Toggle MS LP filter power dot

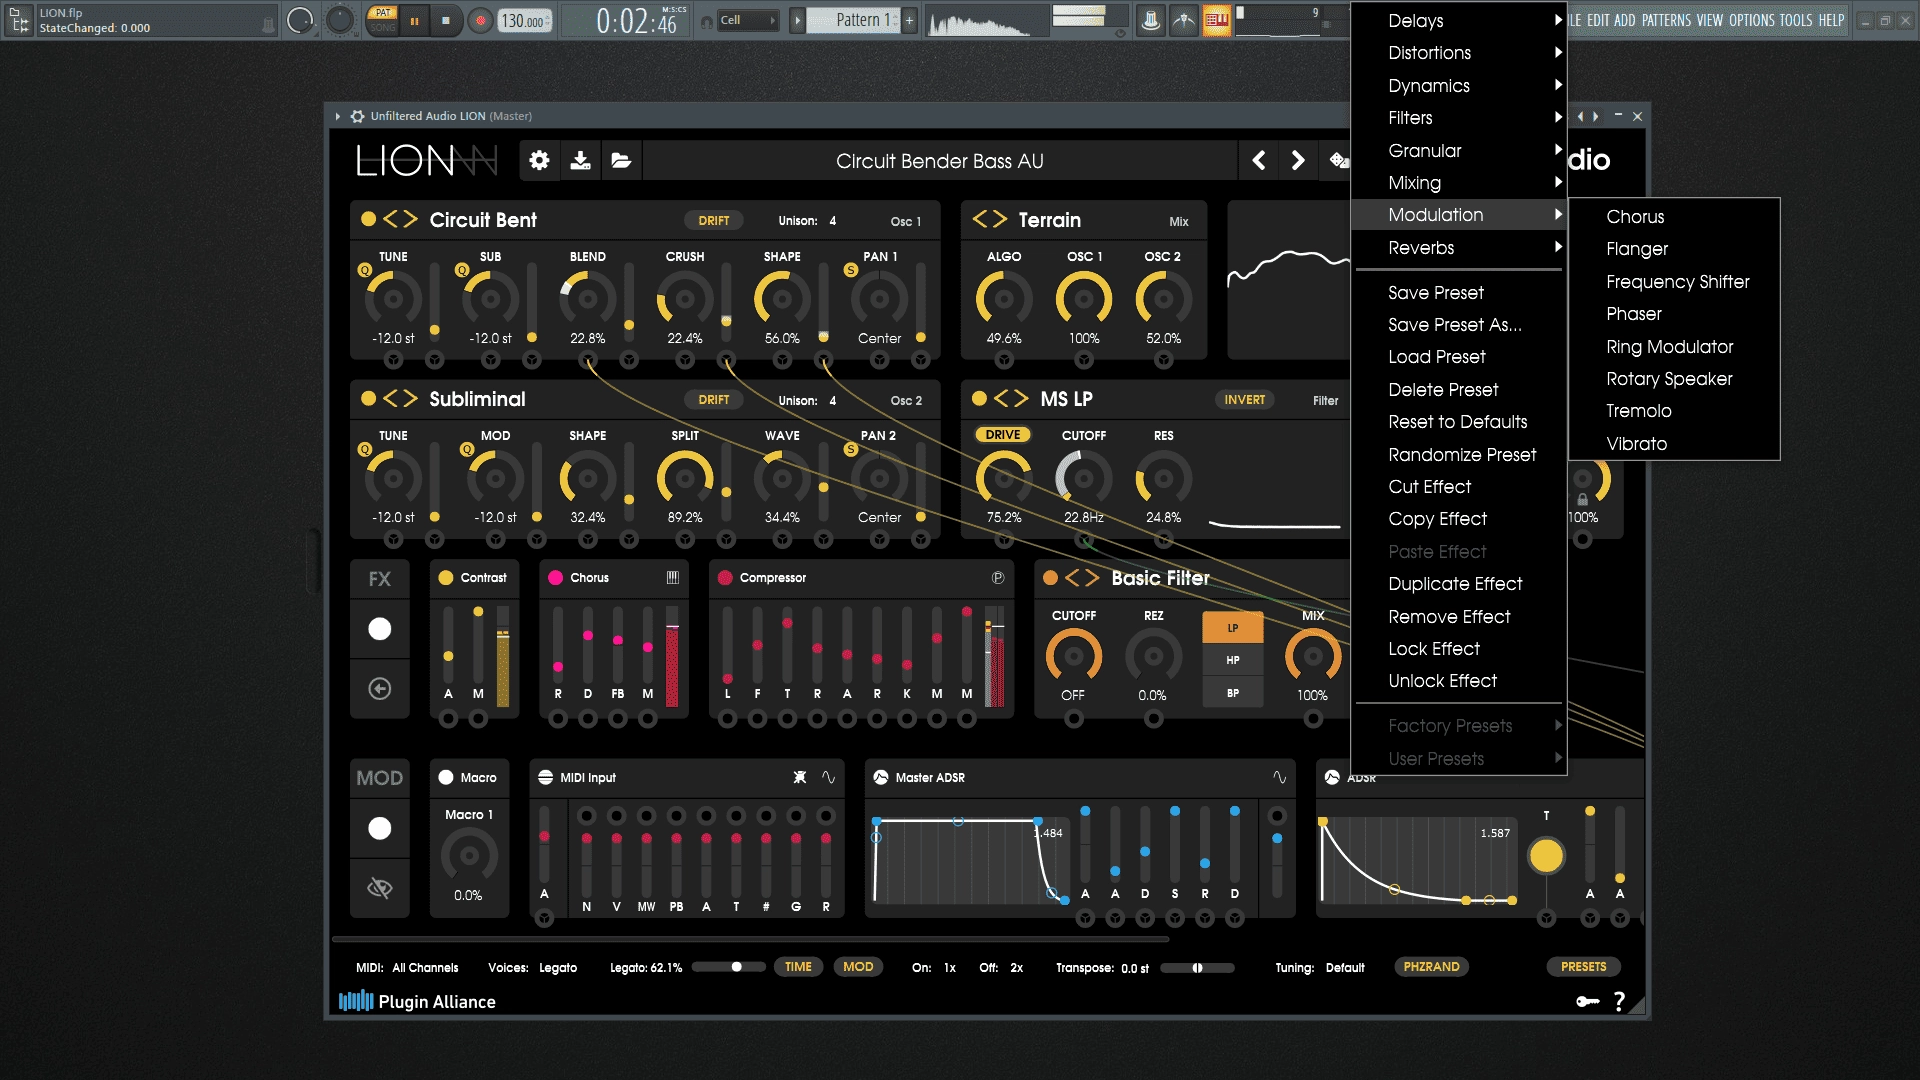click(979, 398)
